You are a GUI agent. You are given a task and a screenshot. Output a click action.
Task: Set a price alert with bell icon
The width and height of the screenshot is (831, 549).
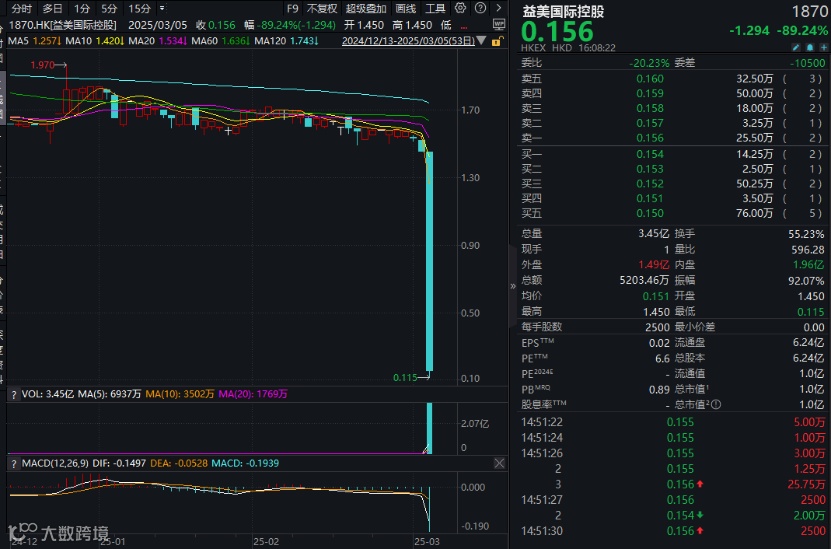[x=810, y=48]
